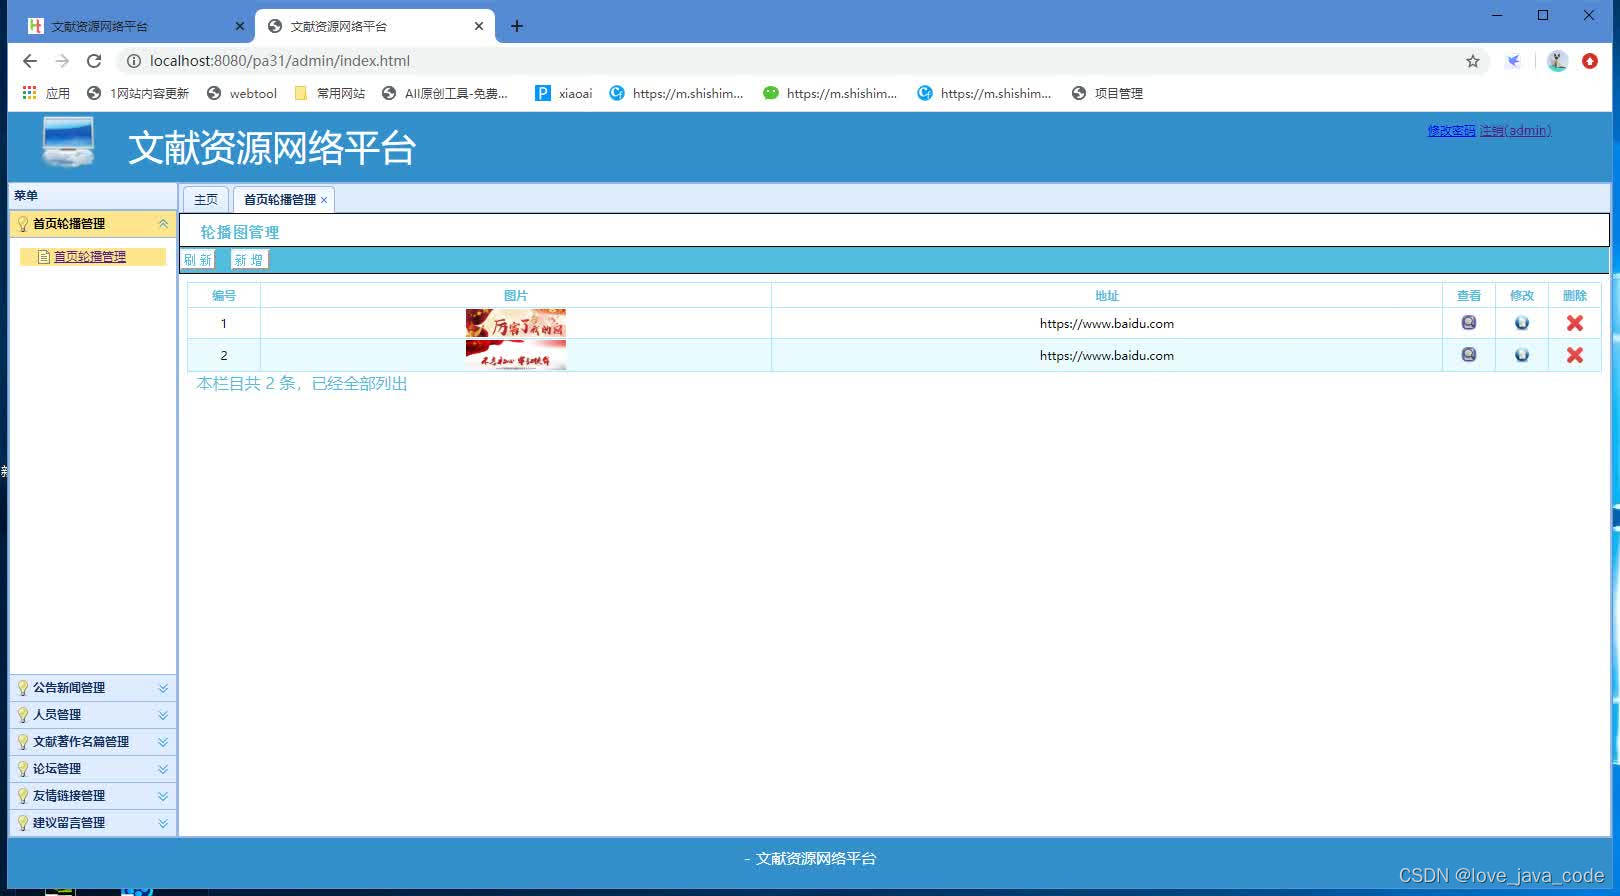Expand the 文献著作名篇管理 menu section
The height and width of the screenshot is (896, 1620).
pos(163,742)
